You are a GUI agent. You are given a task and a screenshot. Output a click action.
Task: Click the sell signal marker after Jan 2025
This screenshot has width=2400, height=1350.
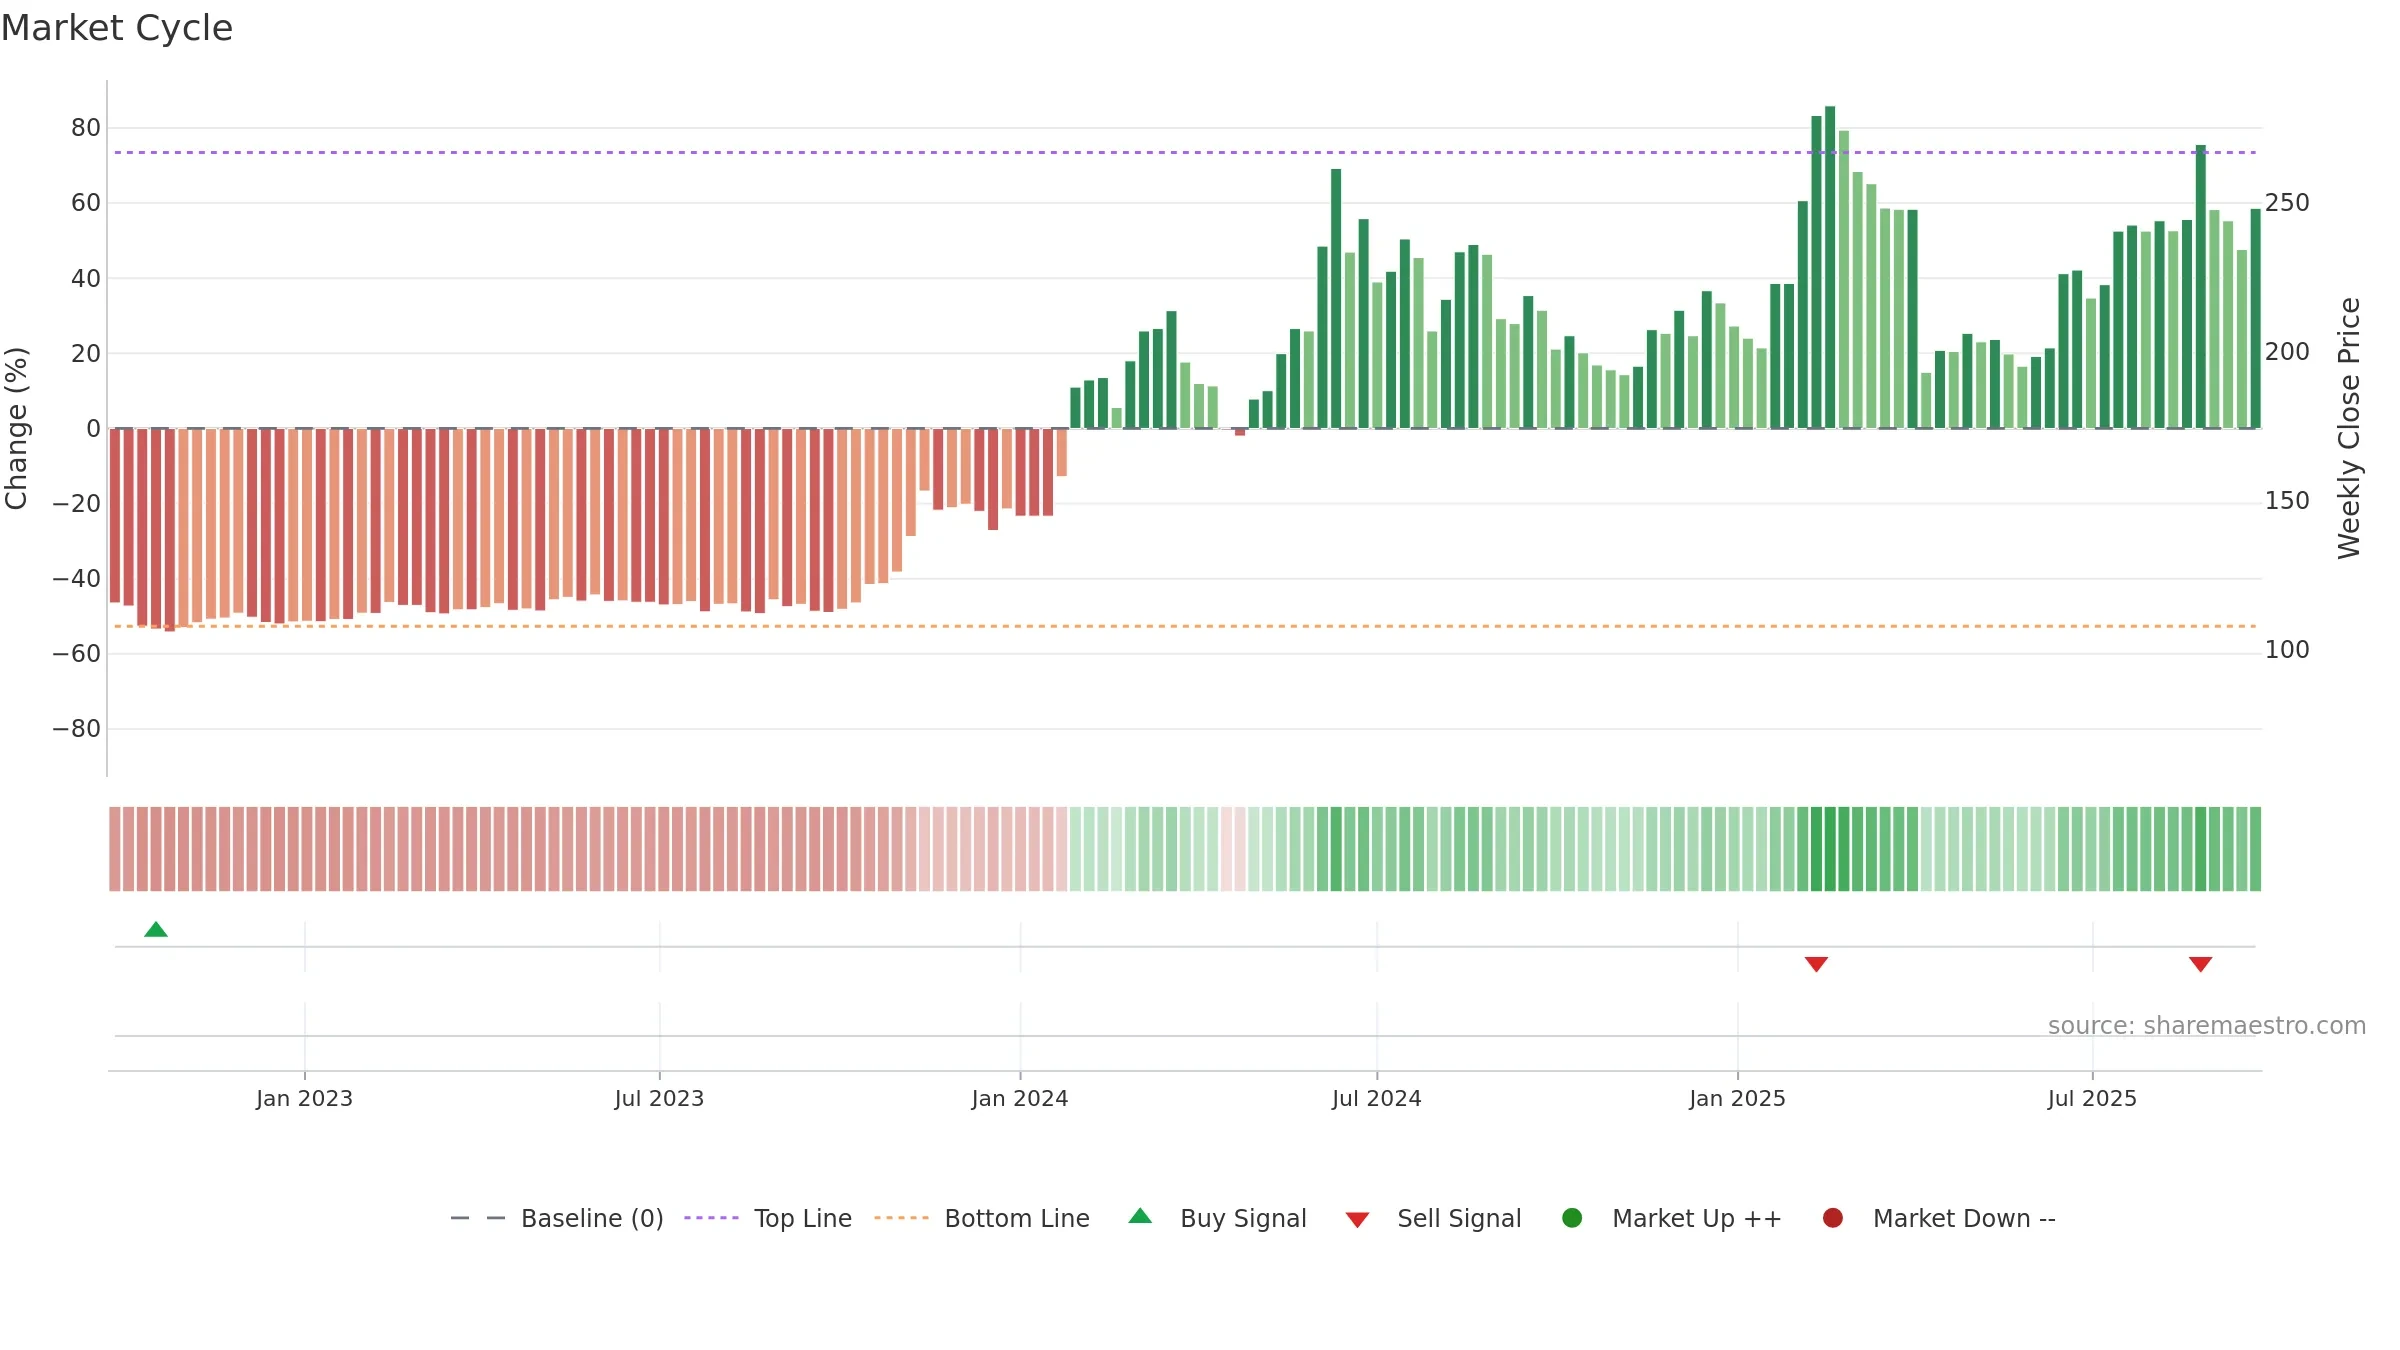coord(1816,964)
